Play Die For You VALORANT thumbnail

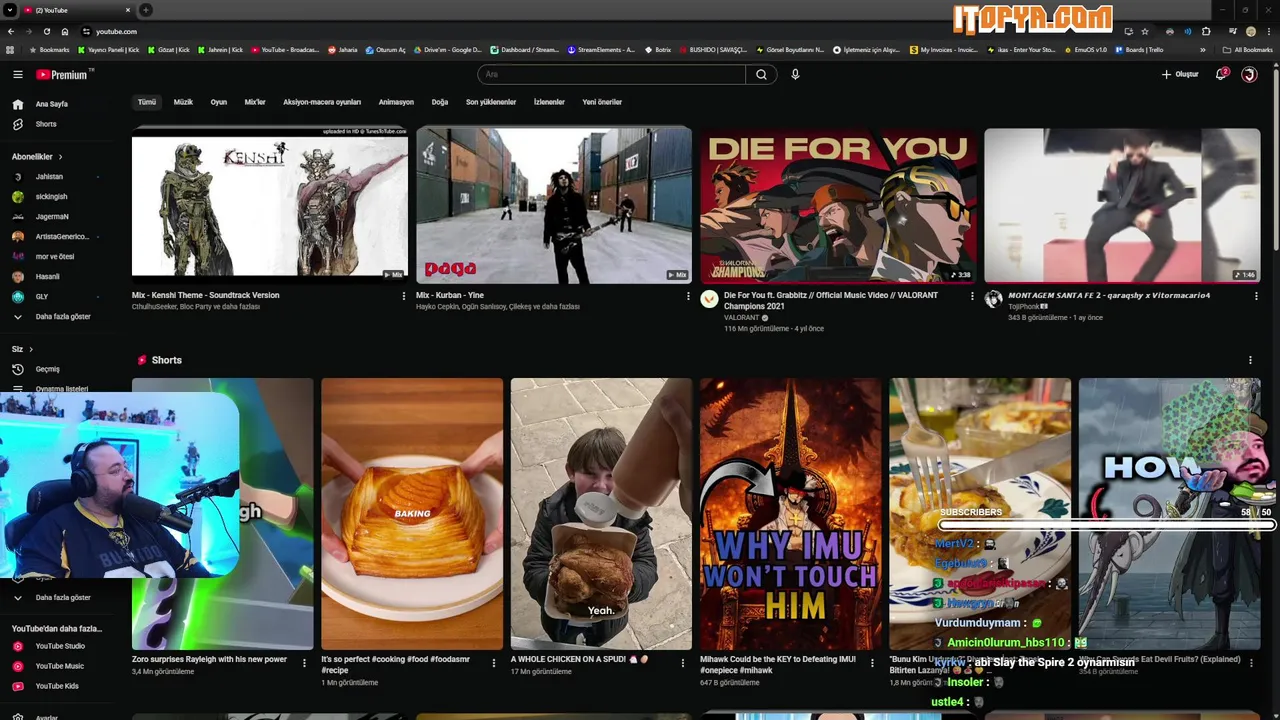(838, 205)
